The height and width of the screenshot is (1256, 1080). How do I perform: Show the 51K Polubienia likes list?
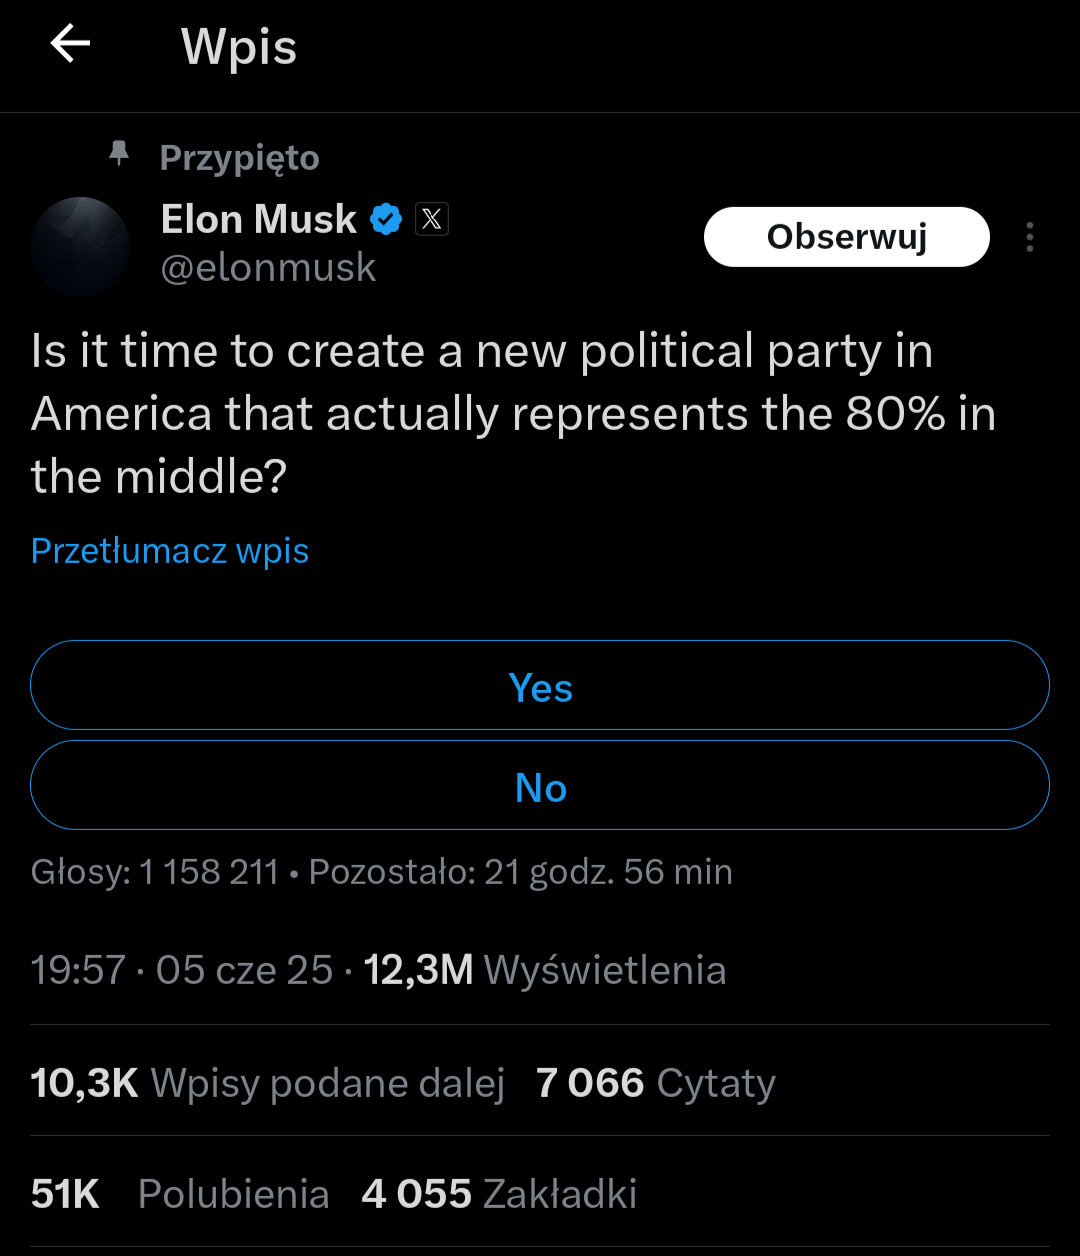tap(180, 1194)
